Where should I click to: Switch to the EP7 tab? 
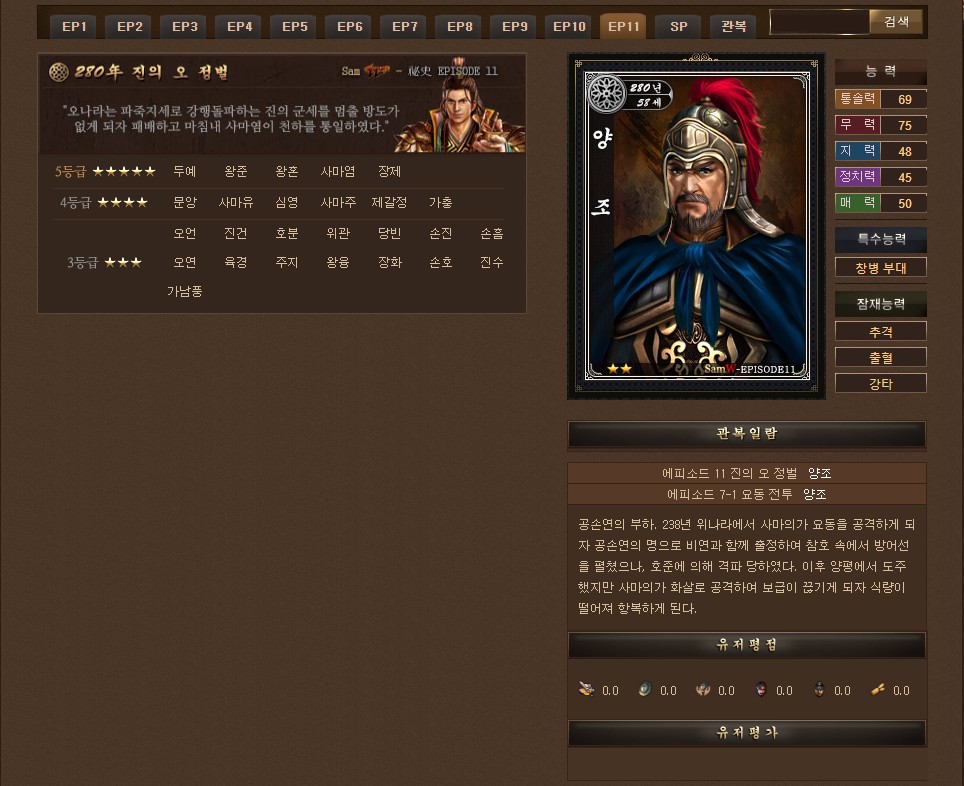click(404, 26)
